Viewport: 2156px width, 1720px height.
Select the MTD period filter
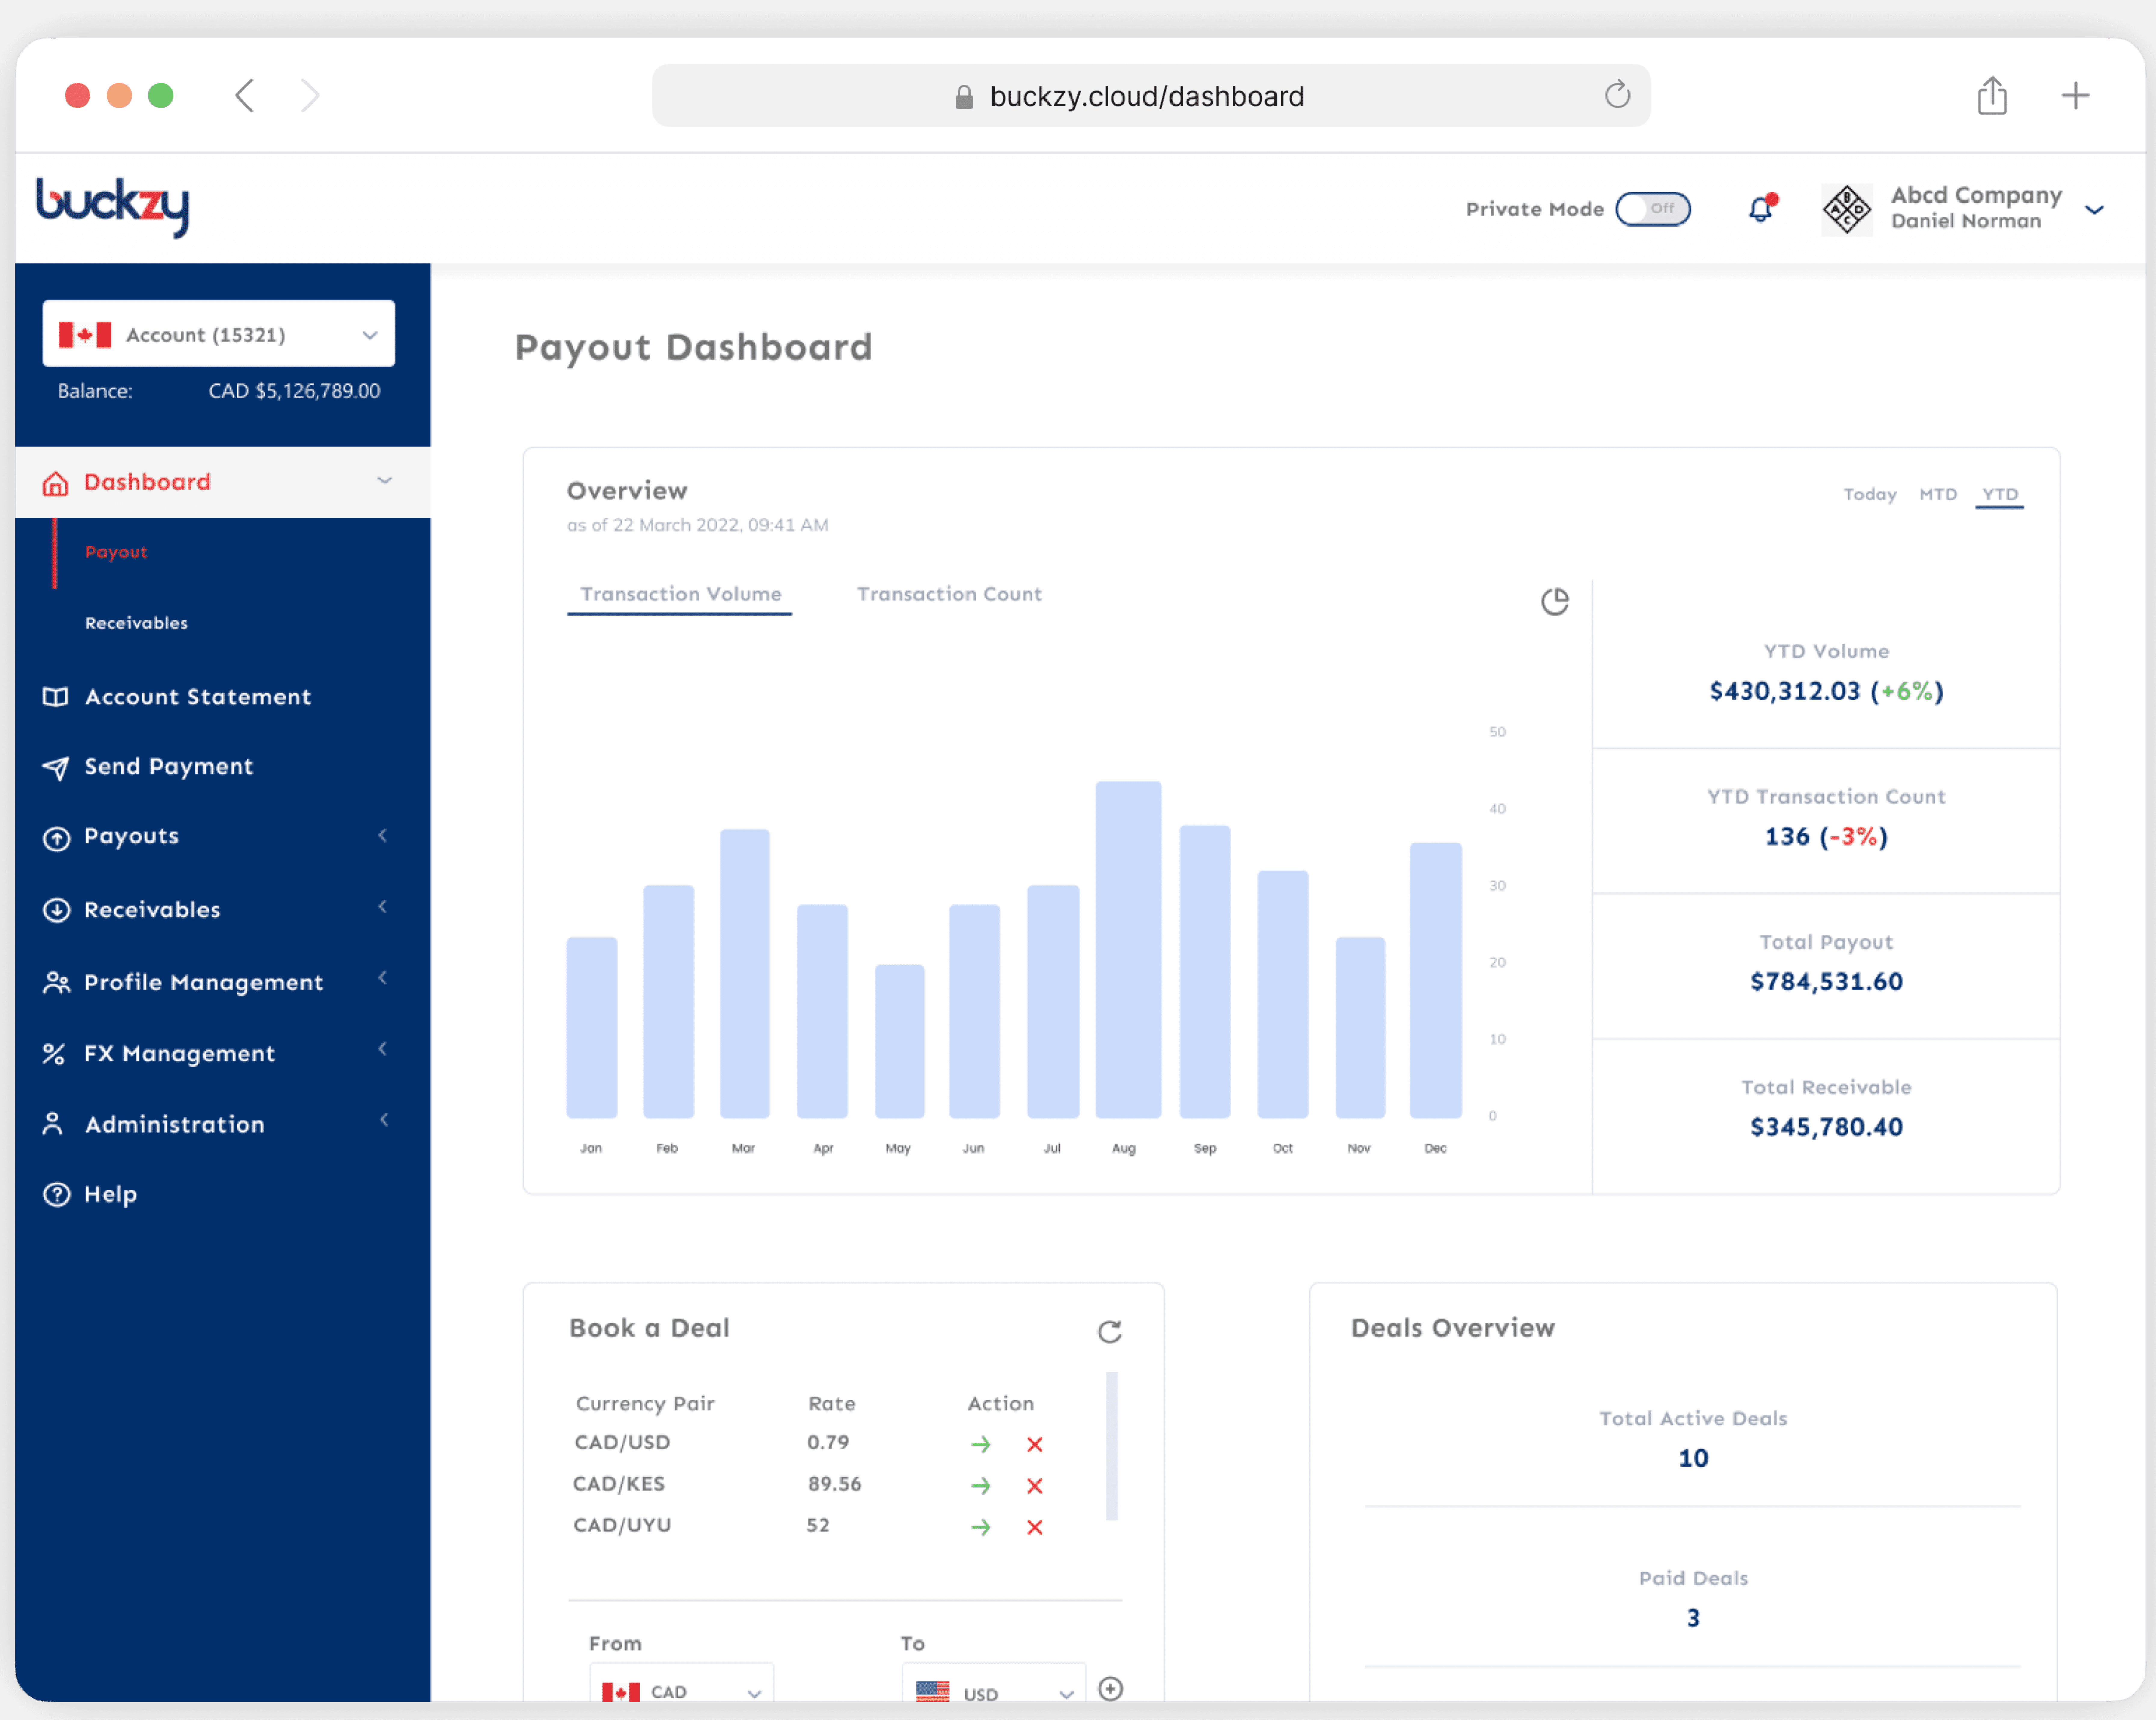[x=1938, y=495]
